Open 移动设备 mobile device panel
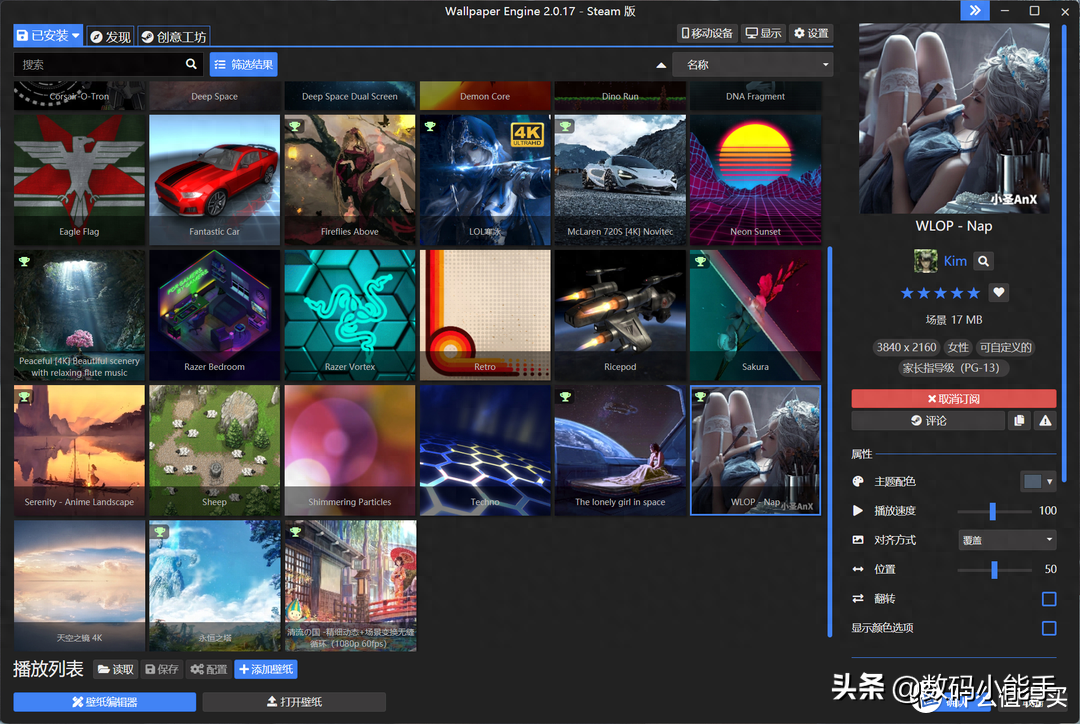Viewport: 1080px width, 724px height. click(x=707, y=33)
